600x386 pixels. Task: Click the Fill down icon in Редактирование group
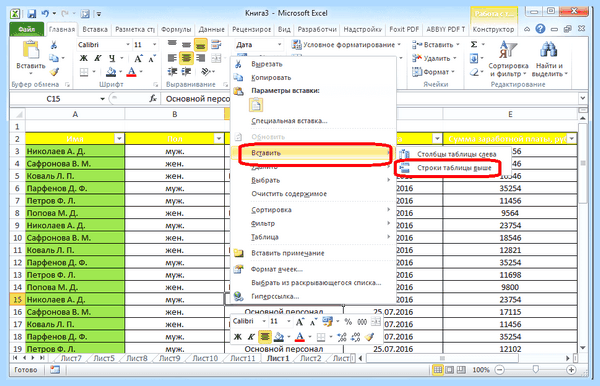tap(474, 59)
